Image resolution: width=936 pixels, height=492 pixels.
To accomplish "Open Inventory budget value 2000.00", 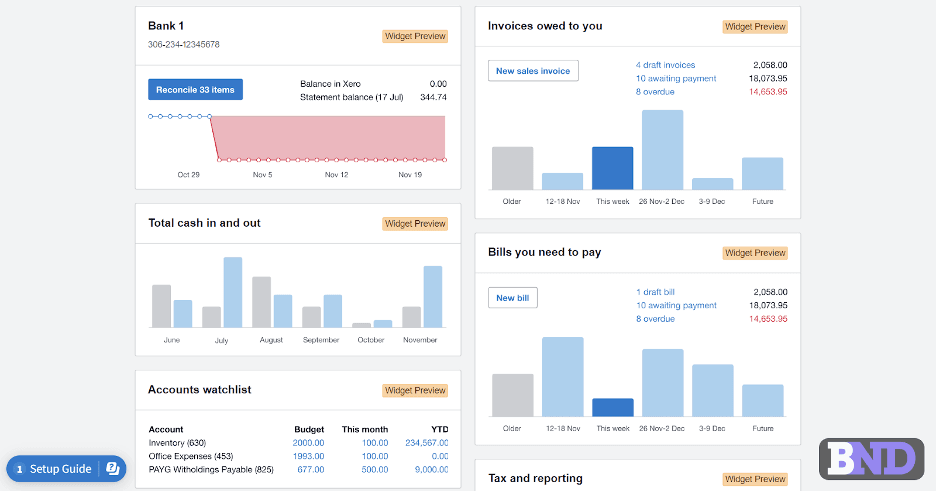I will [308, 443].
